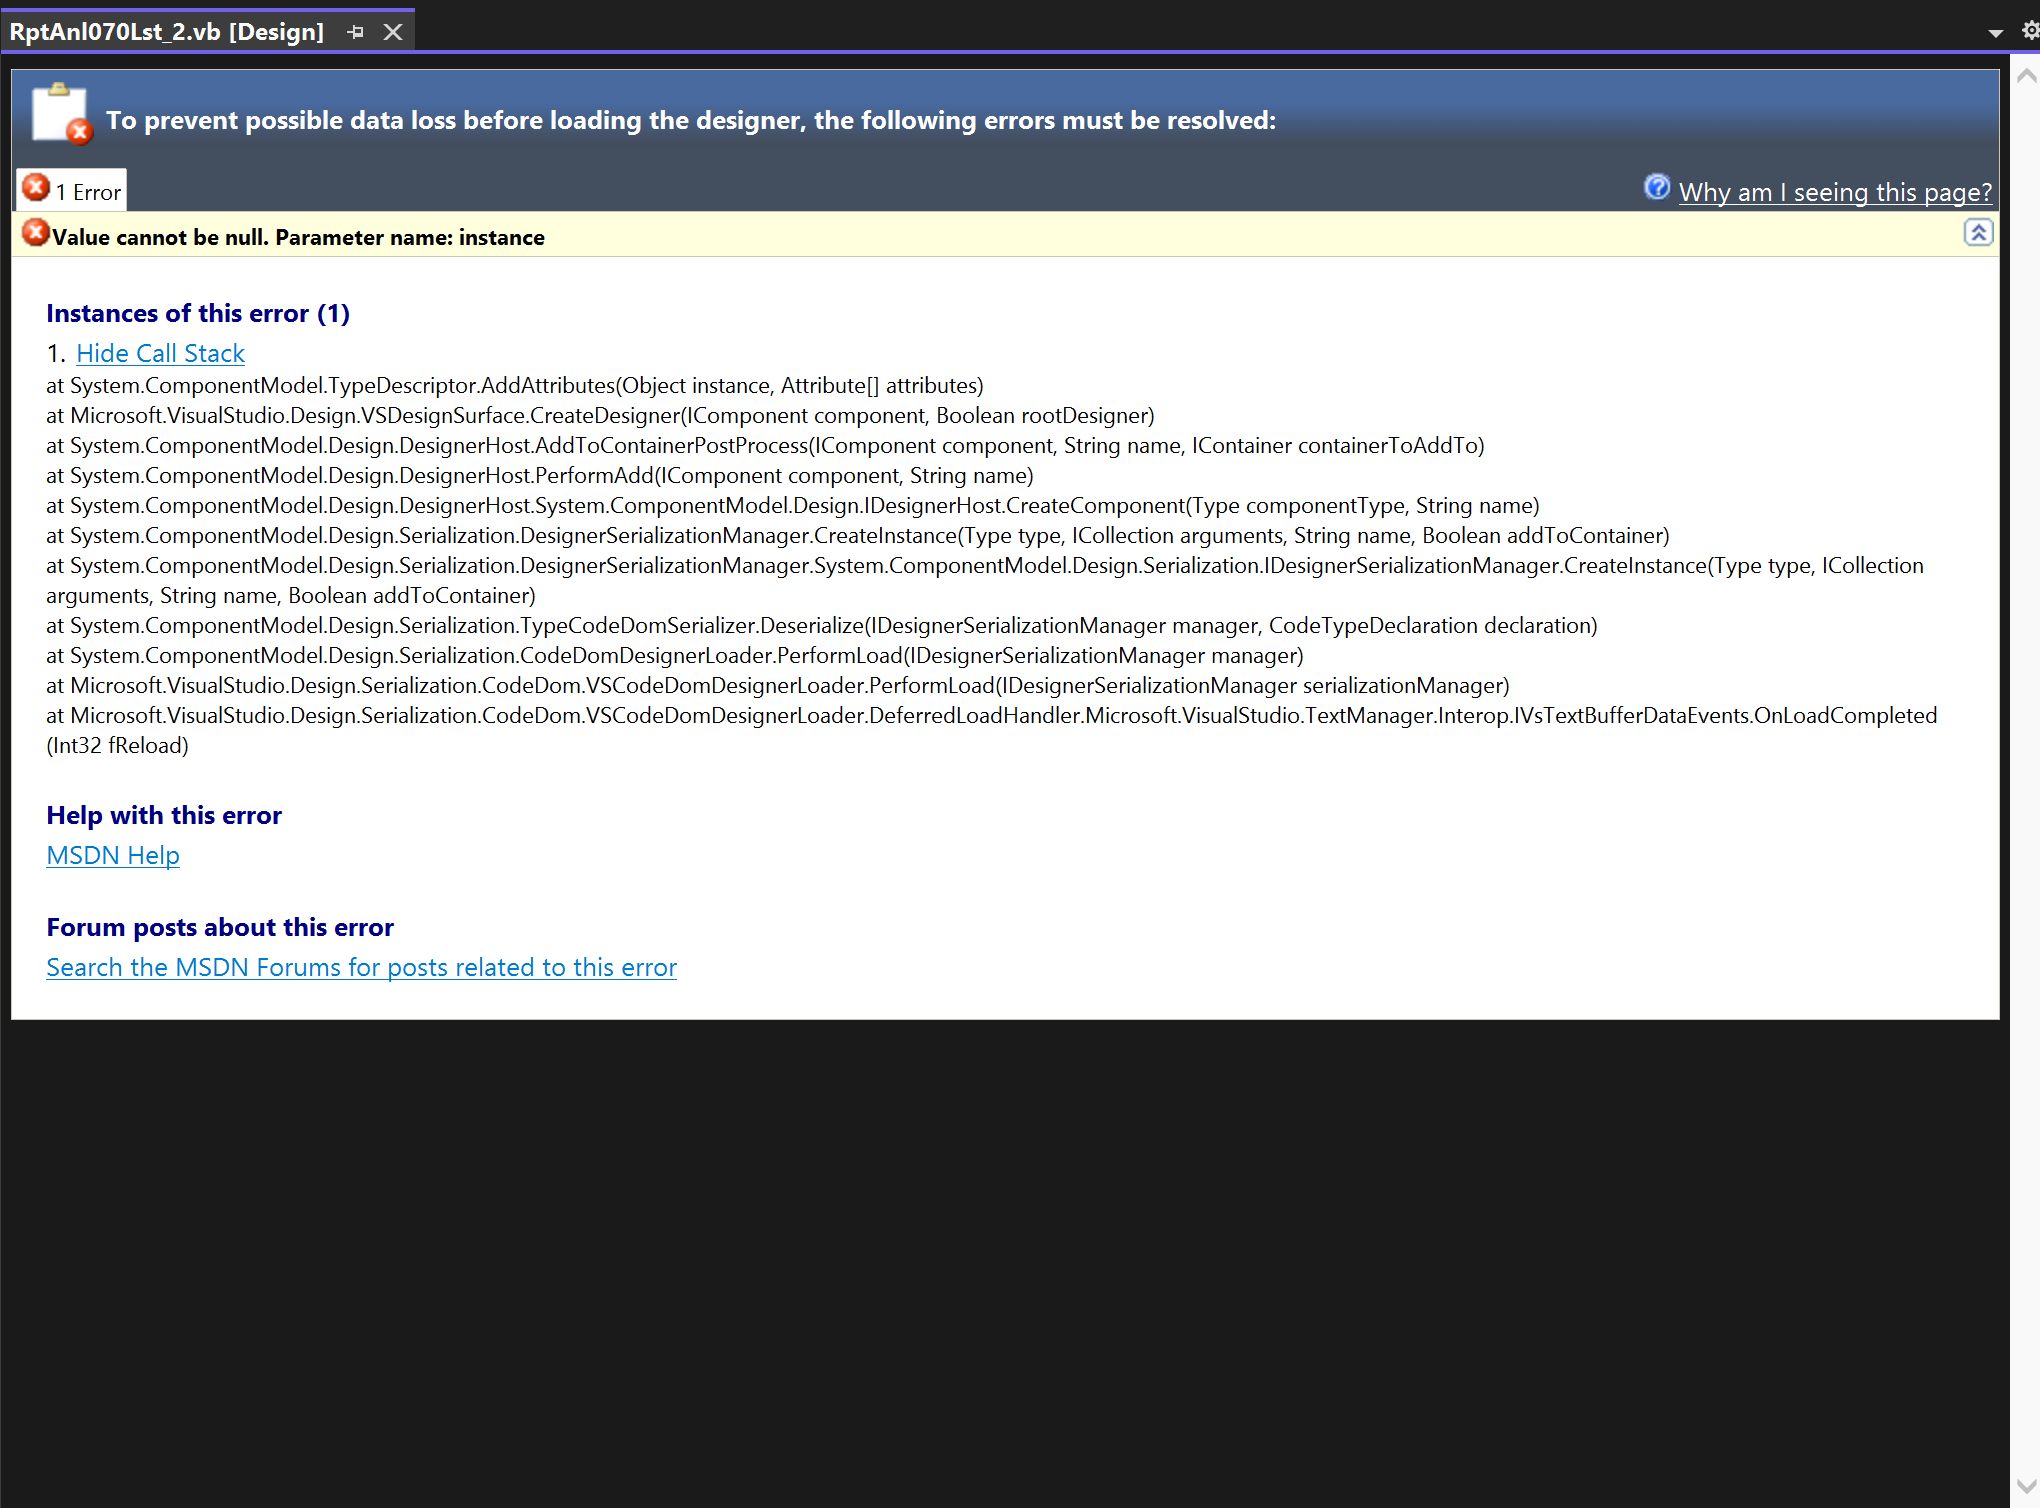Click the scrollbar down arrow
The image size is (2040, 1508).
pyautogui.click(x=2027, y=1486)
